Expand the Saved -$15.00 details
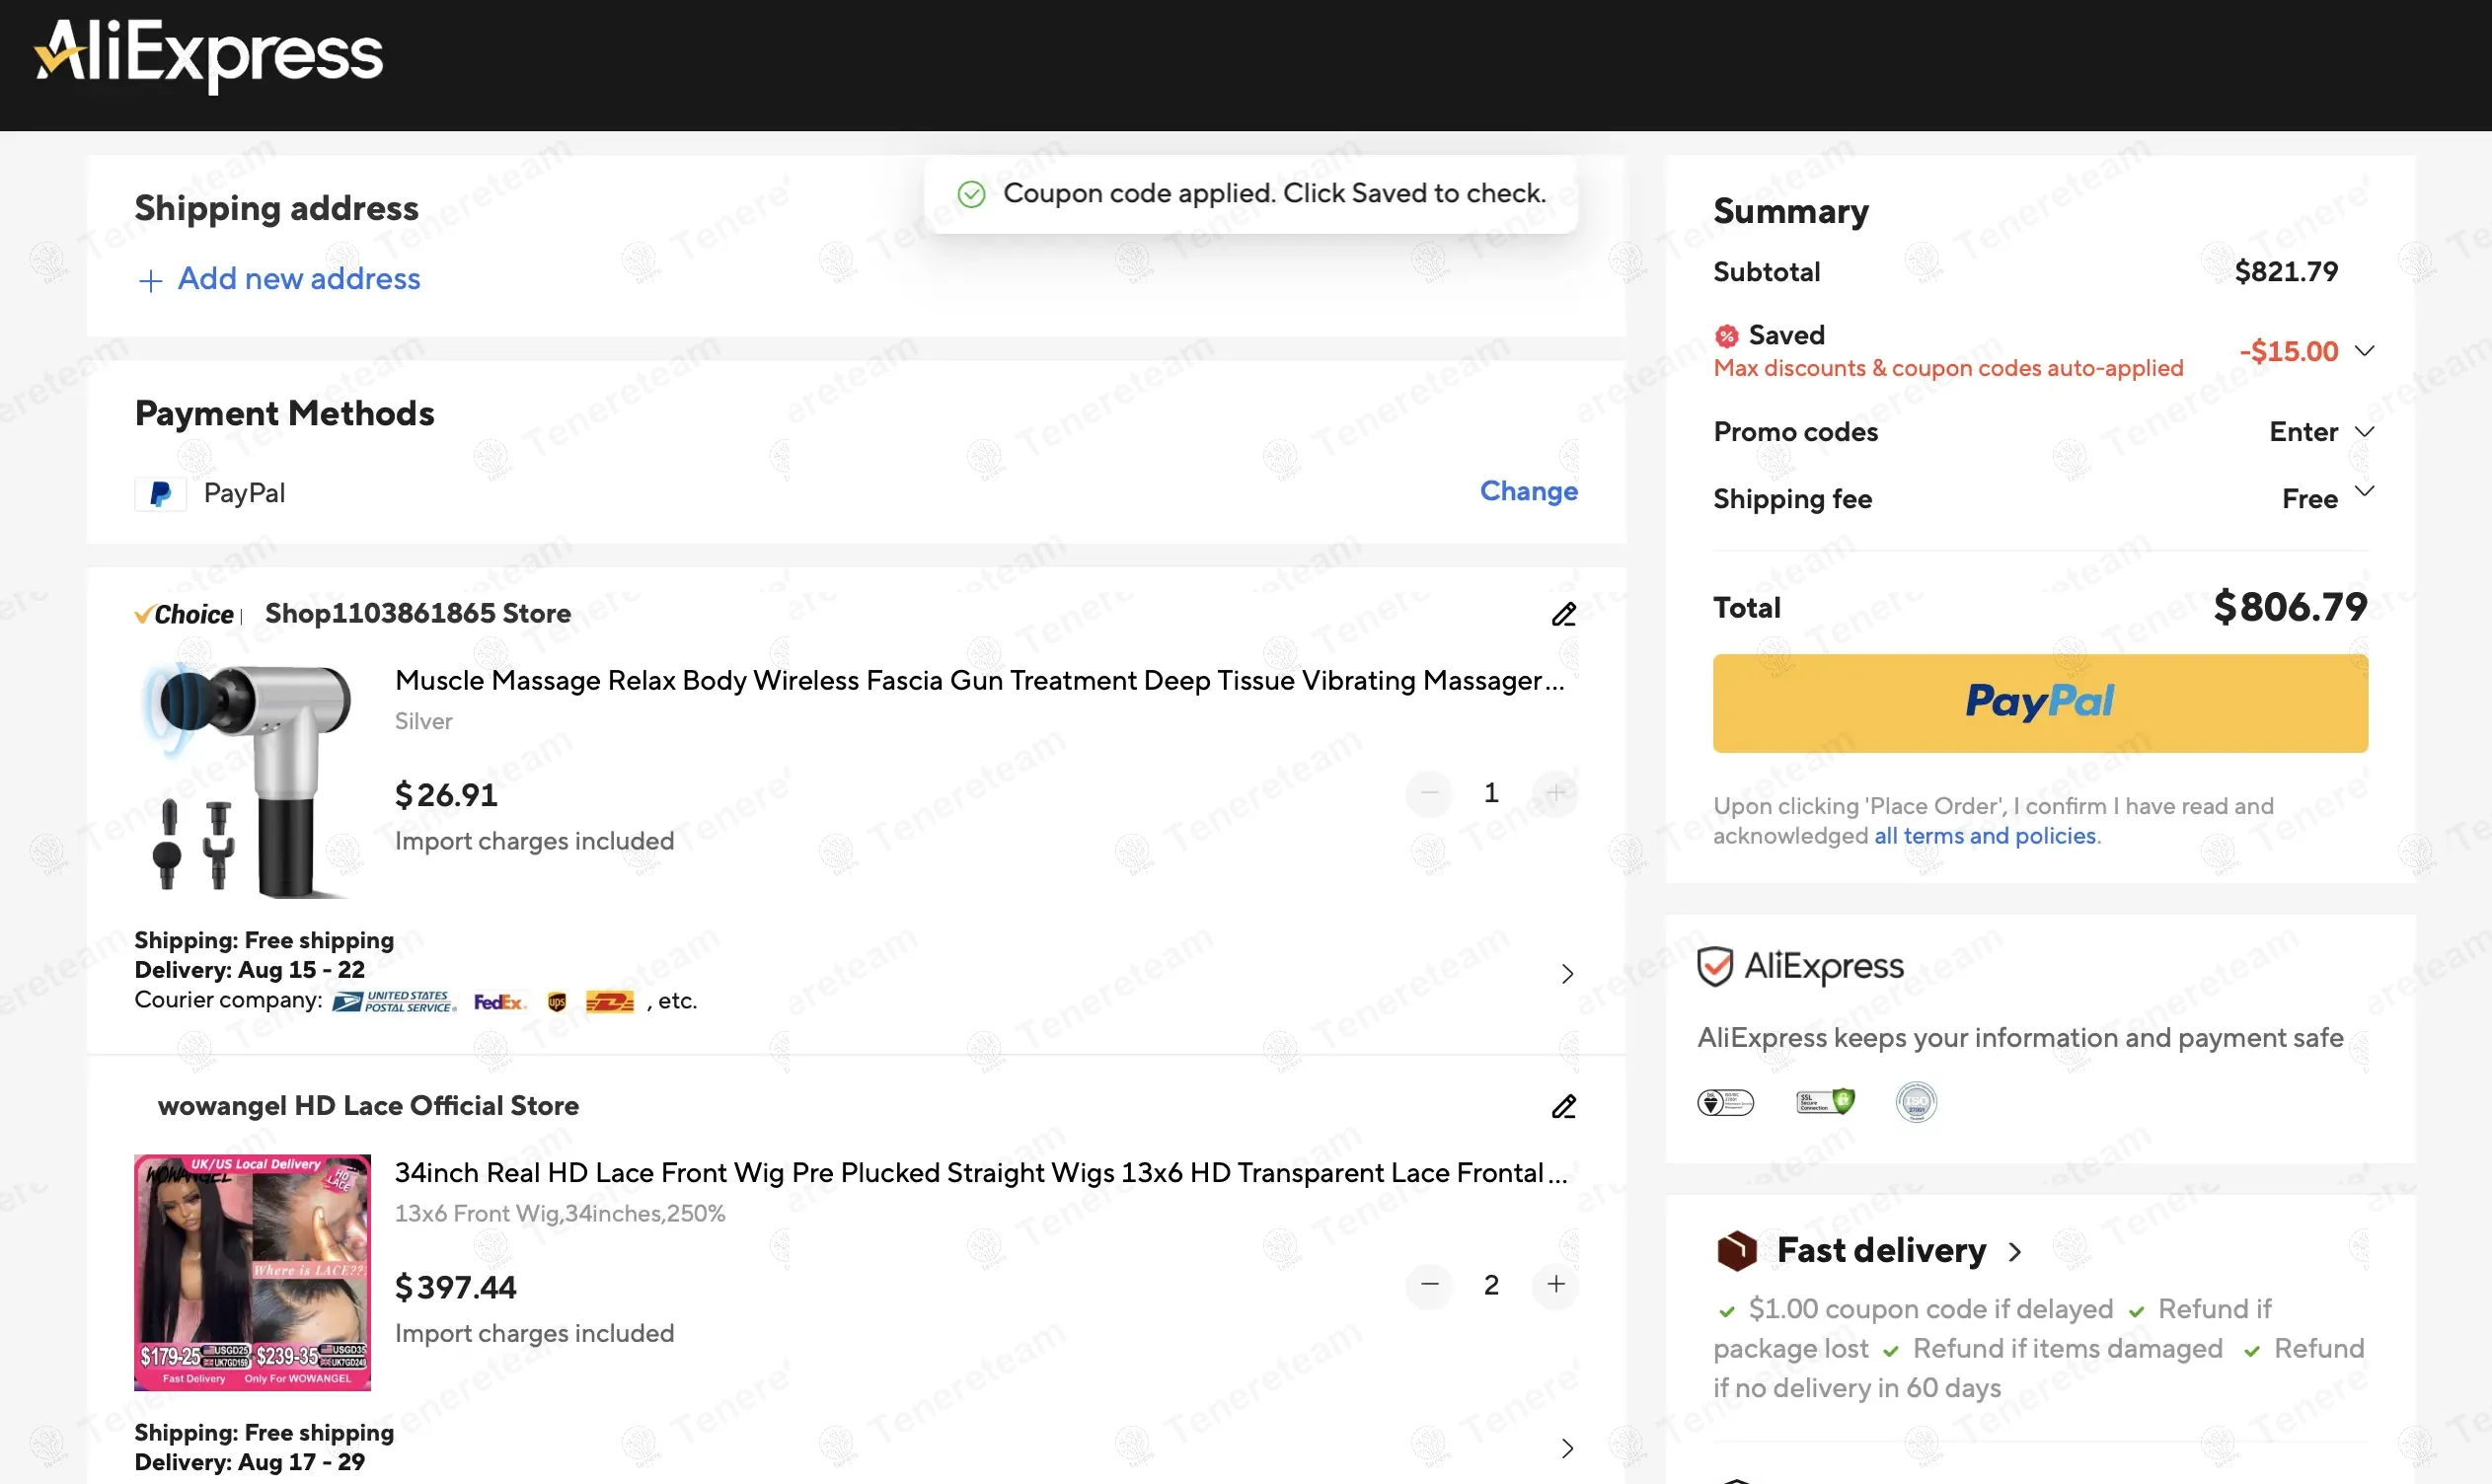Image resolution: width=2492 pixels, height=1484 pixels. coord(2364,351)
